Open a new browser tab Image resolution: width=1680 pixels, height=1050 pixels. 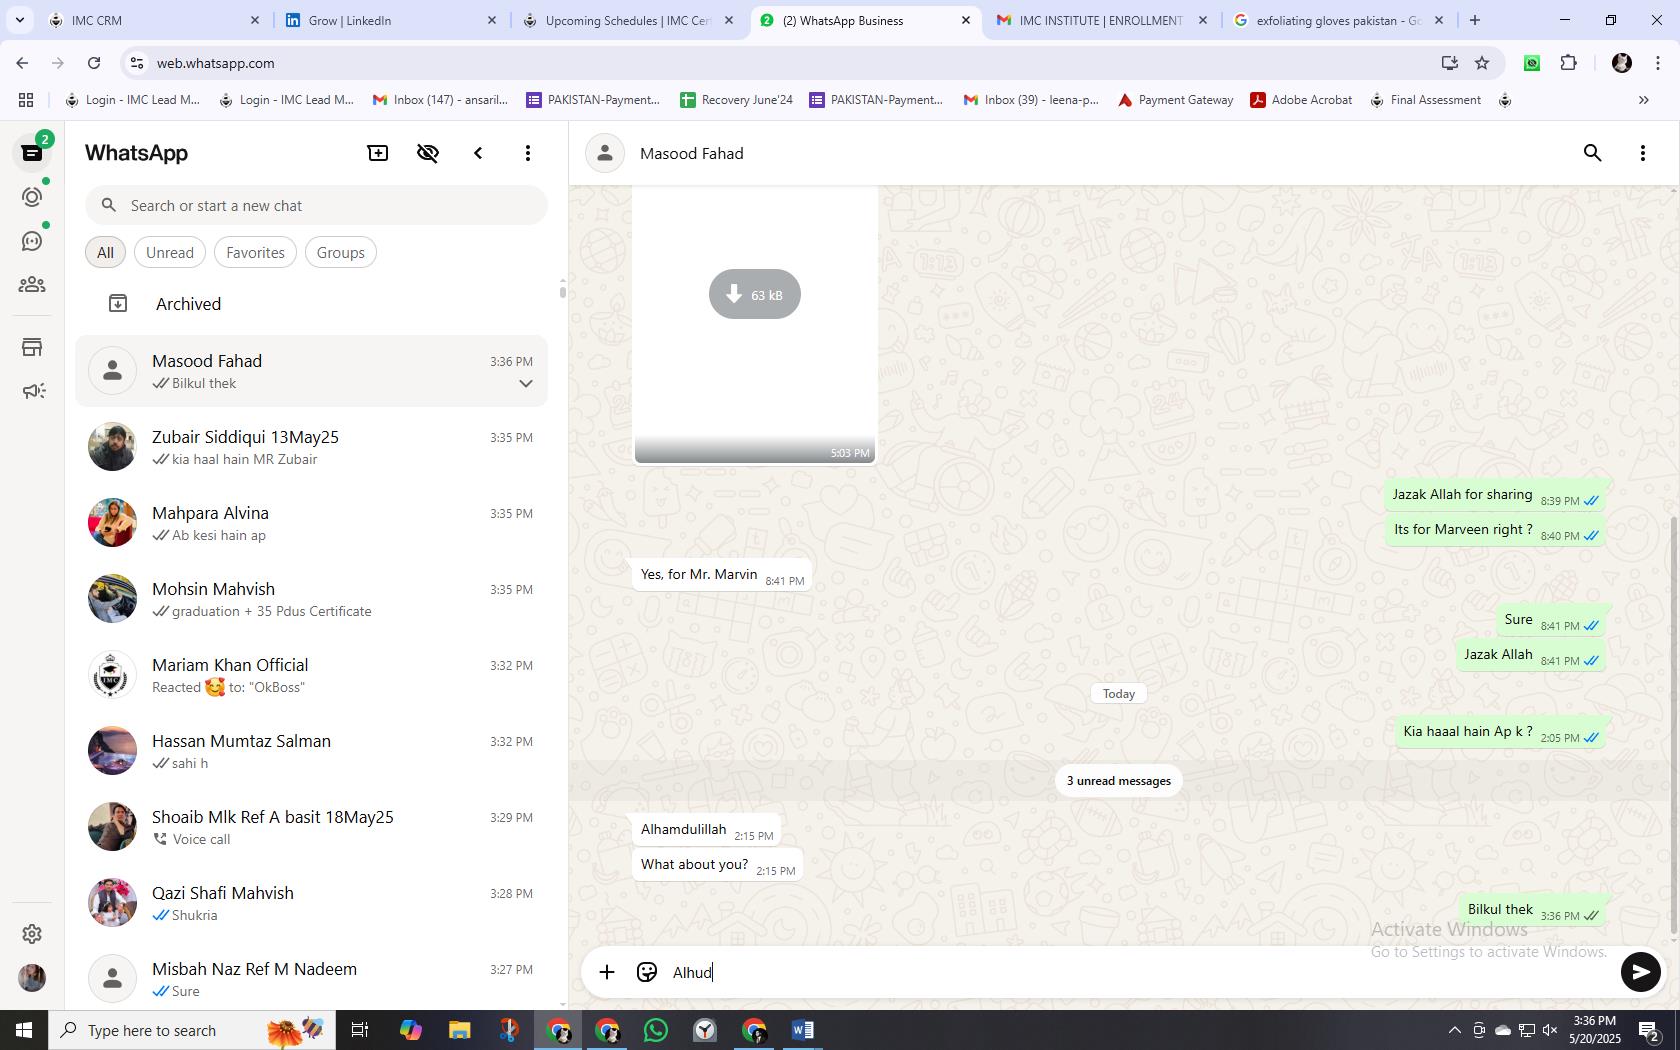[x=1475, y=20]
